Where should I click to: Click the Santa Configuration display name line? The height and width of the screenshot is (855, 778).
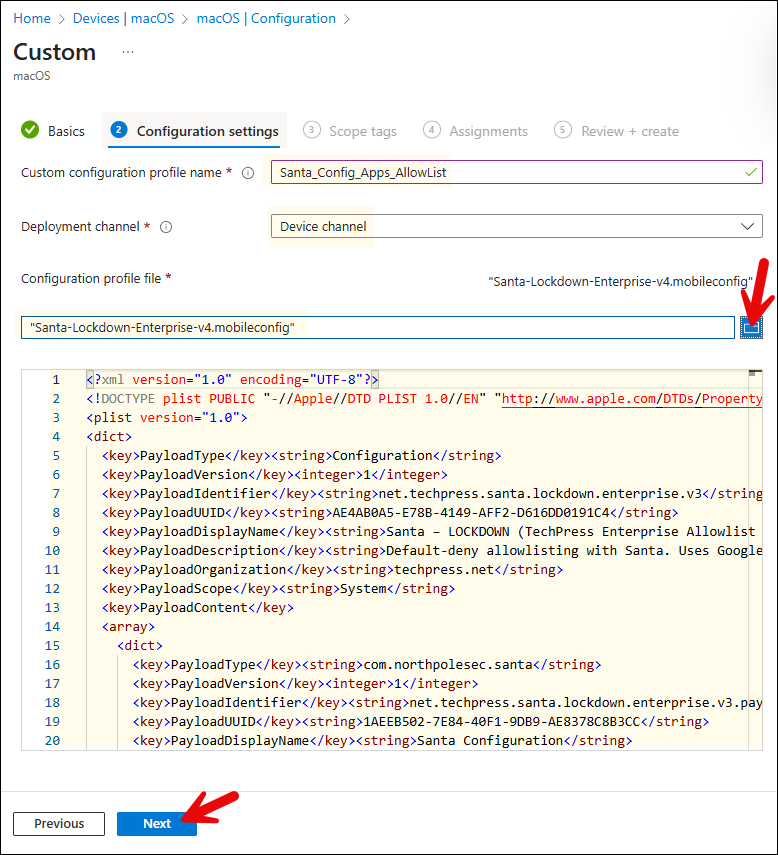(382, 740)
